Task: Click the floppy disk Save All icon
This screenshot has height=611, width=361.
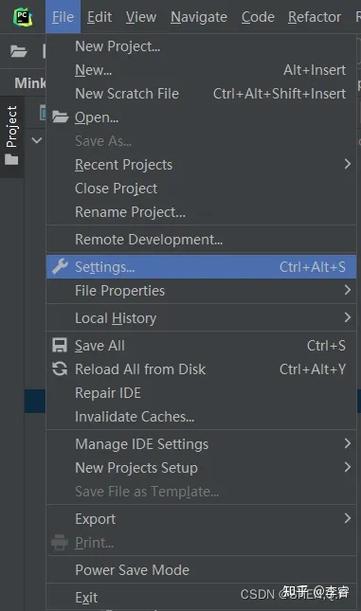Action: (60, 345)
